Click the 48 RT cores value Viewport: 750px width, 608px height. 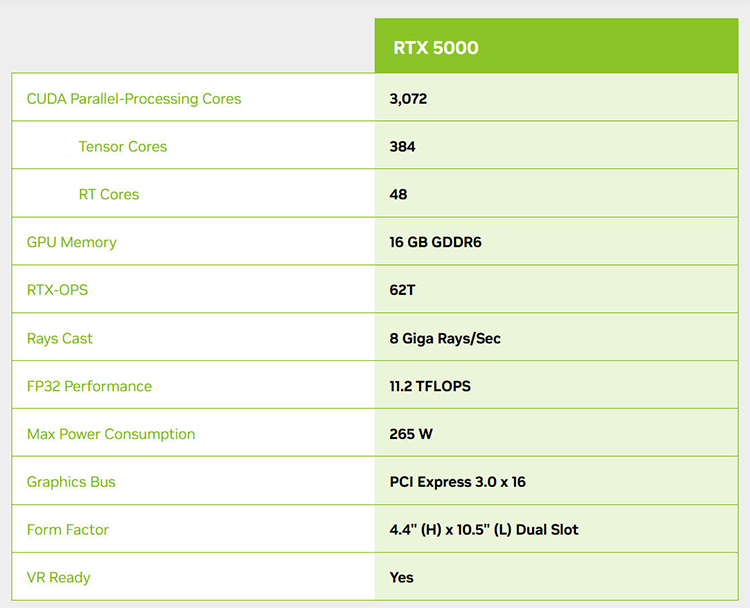pyautogui.click(x=398, y=194)
